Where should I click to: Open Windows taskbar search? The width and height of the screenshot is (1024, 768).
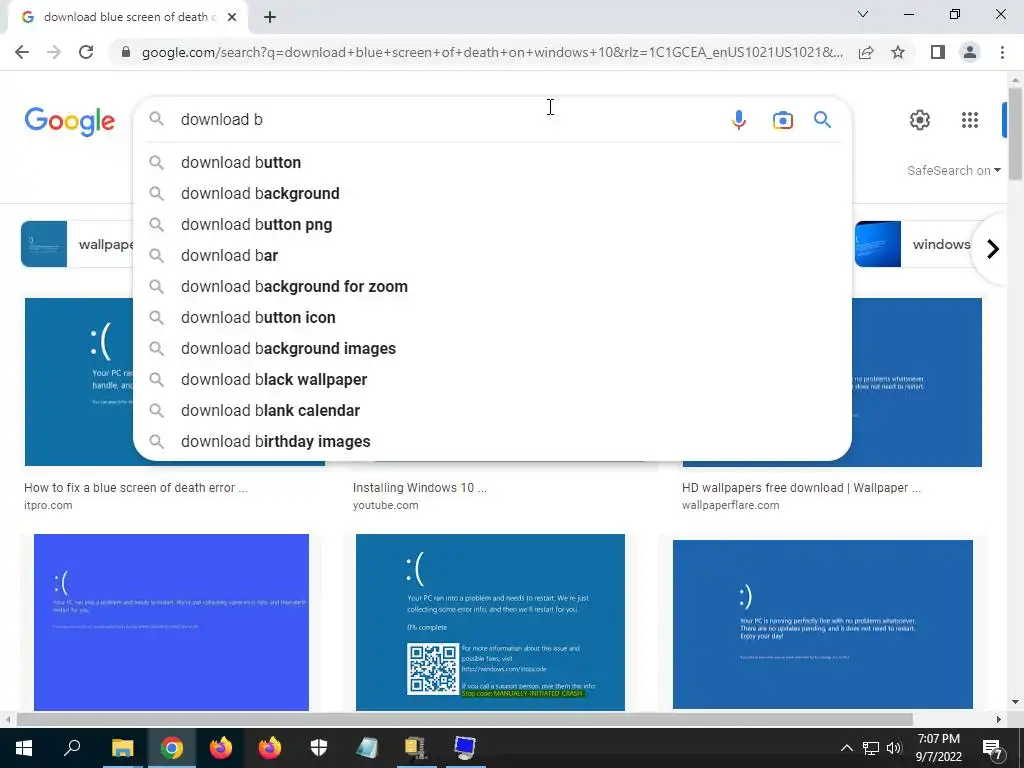click(72, 748)
